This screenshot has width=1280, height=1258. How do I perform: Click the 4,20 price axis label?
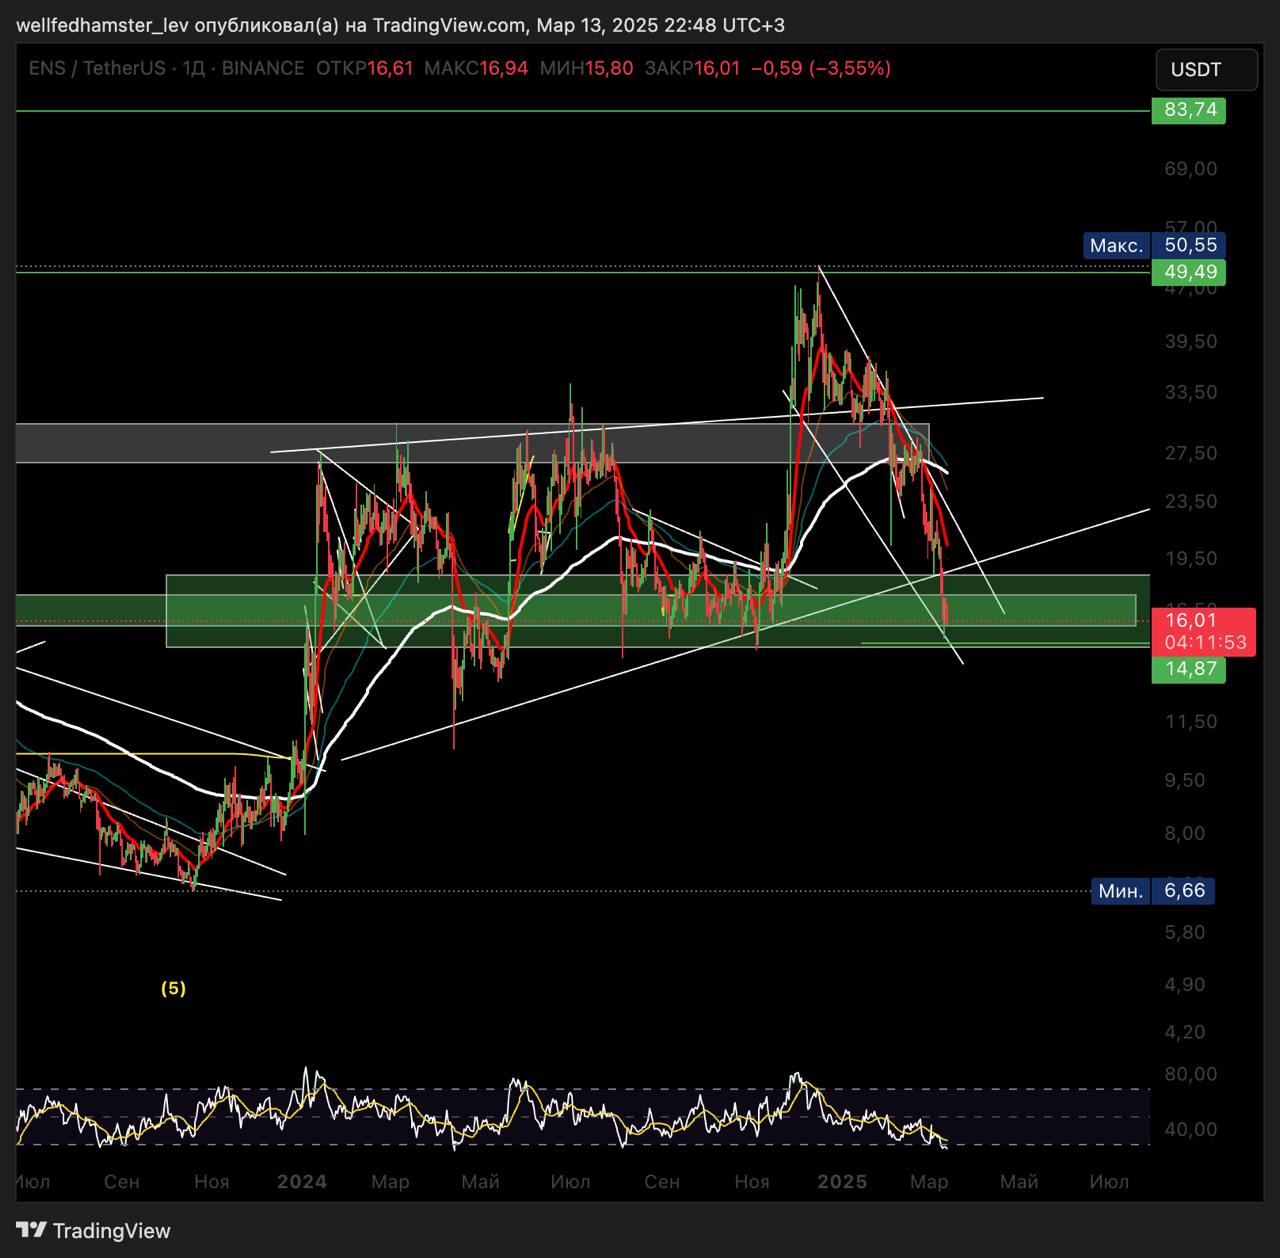coord(1185,1032)
